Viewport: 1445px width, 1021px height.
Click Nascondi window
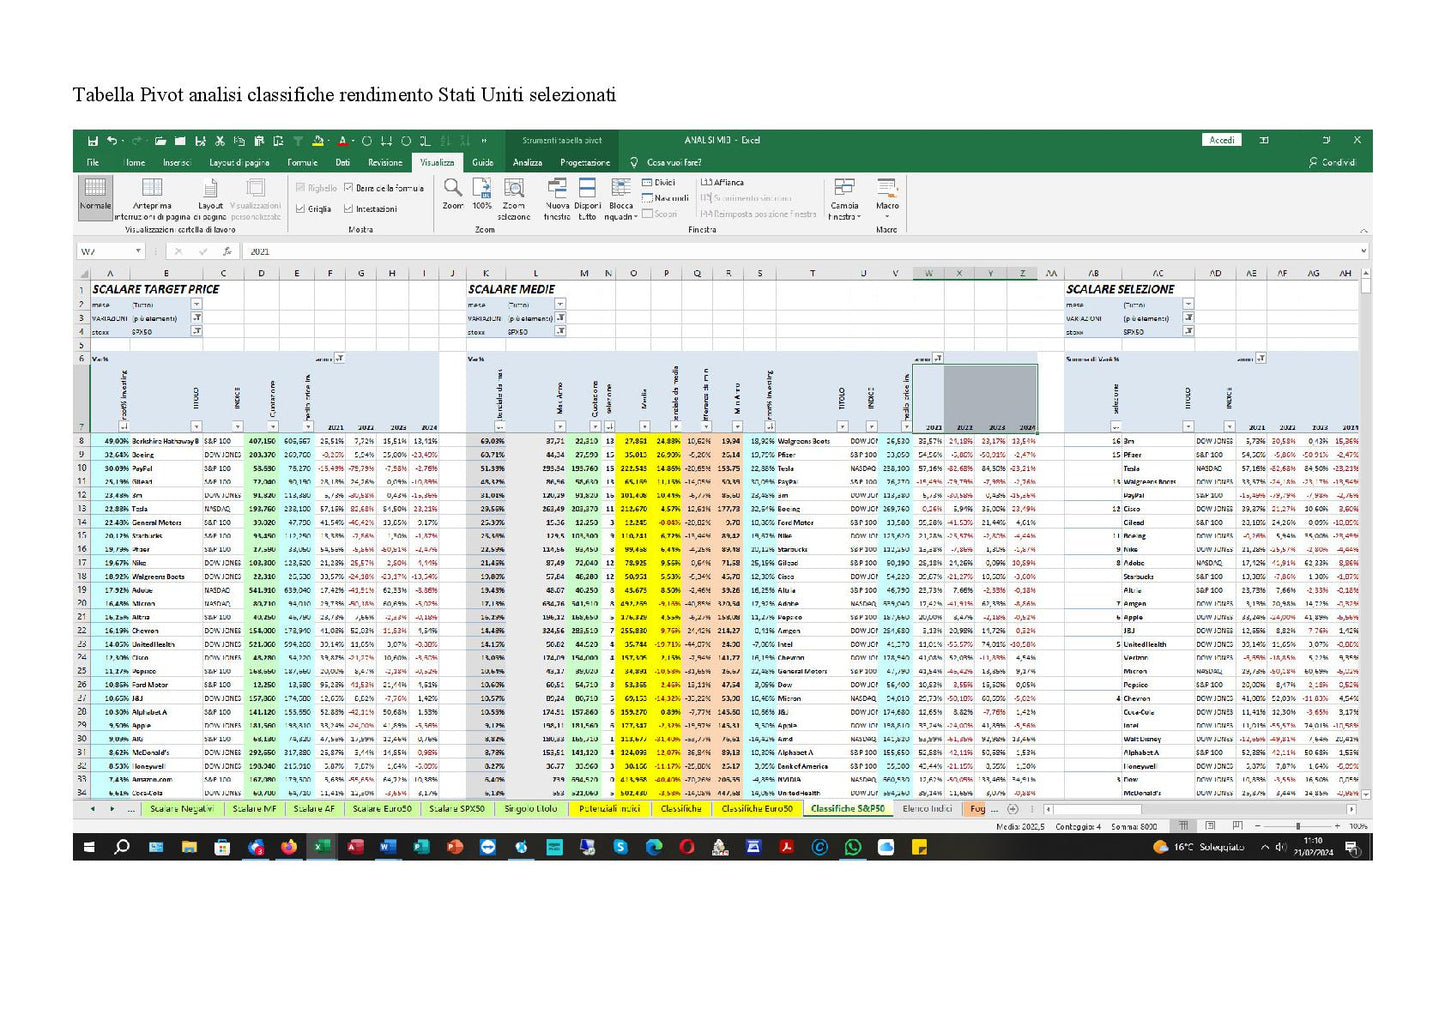pos(665,198)
